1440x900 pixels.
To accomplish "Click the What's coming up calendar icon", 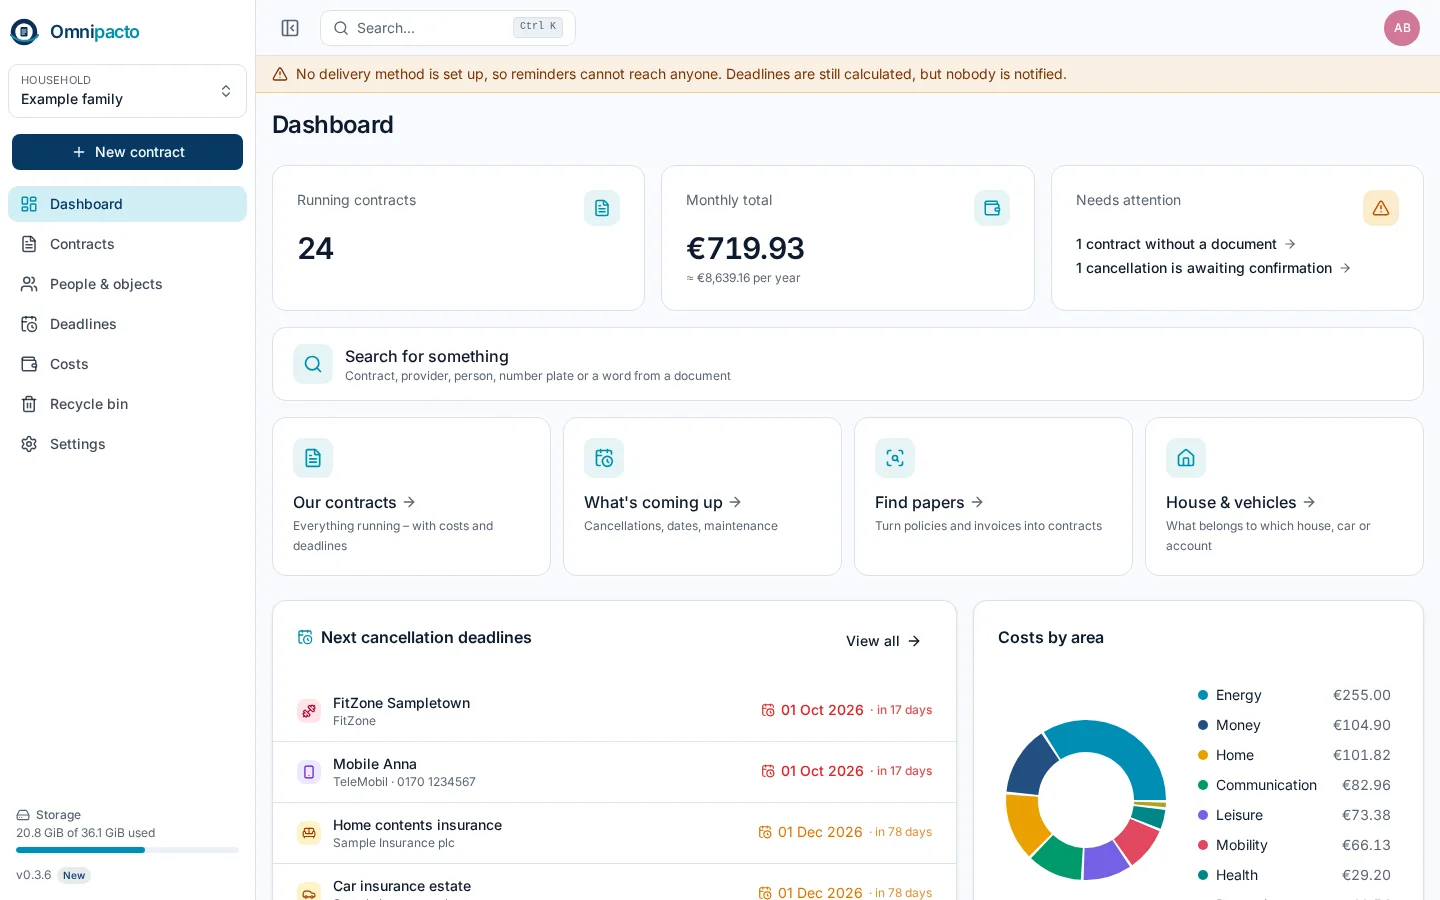I will click(604, 458).
